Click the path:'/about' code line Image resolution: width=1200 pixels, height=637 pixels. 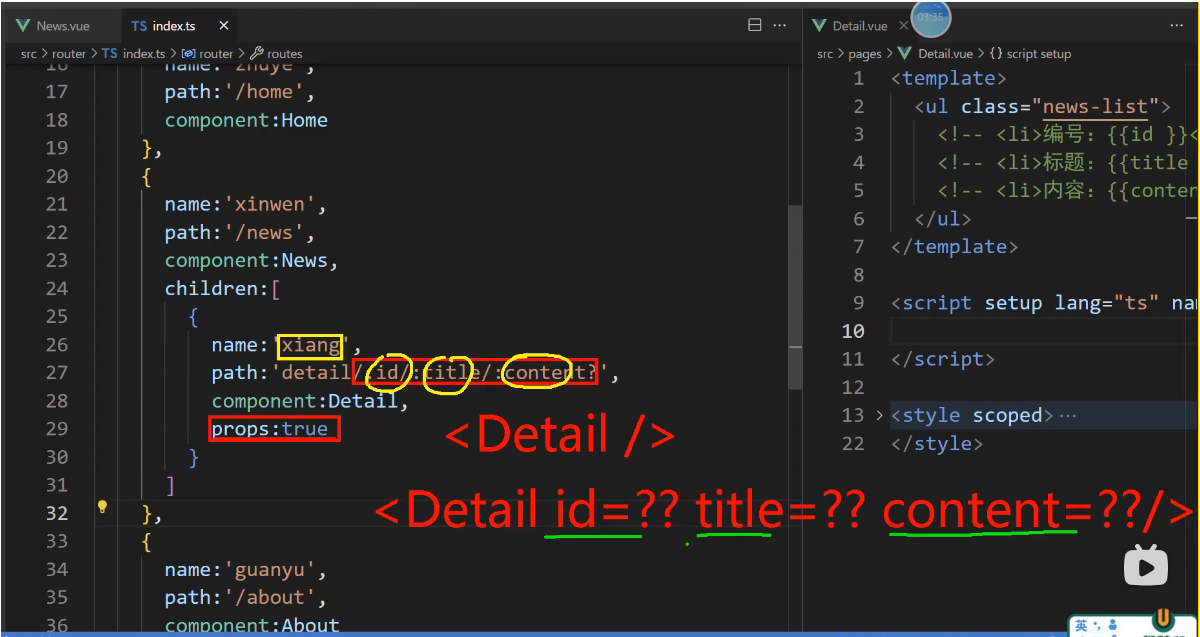(x=246, y=597)
